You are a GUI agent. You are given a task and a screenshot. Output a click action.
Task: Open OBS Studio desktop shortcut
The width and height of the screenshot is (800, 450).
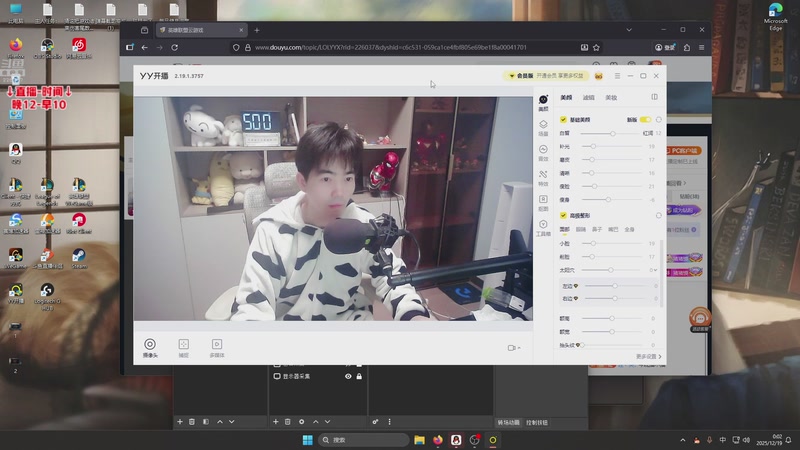47,49
